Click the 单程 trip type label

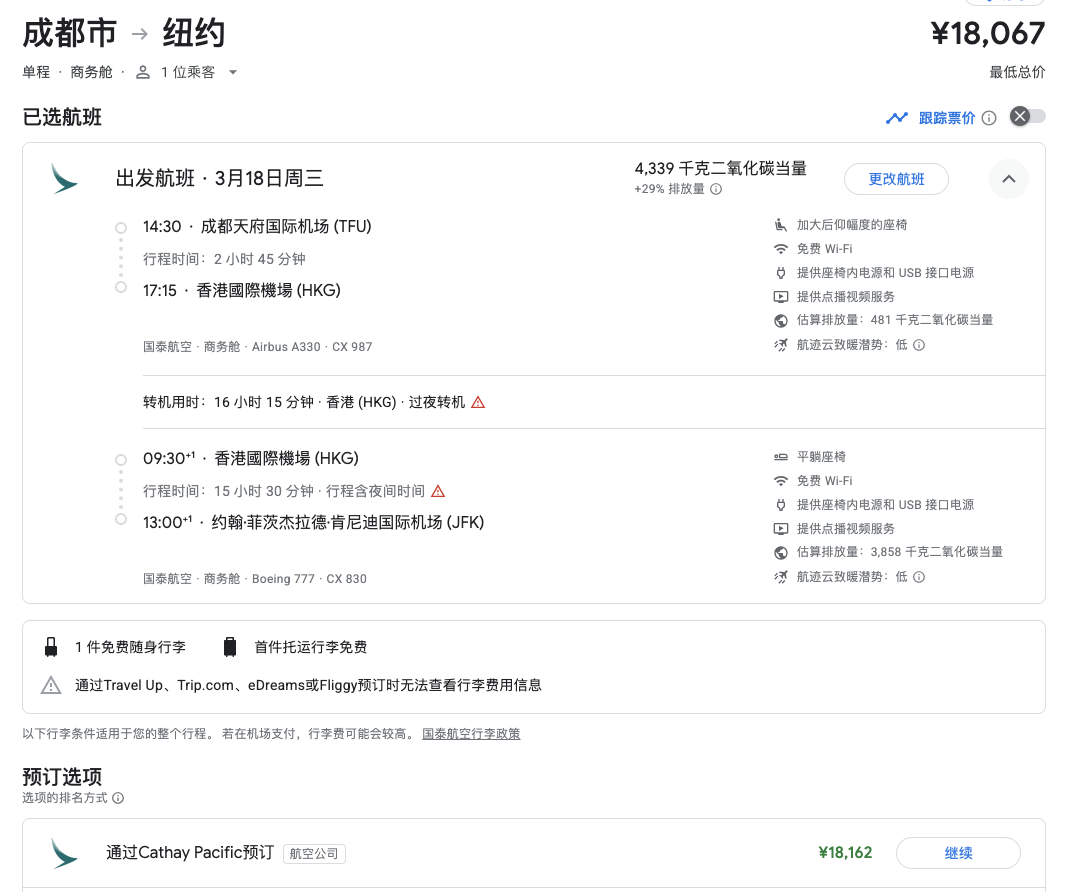pos(37,72)
